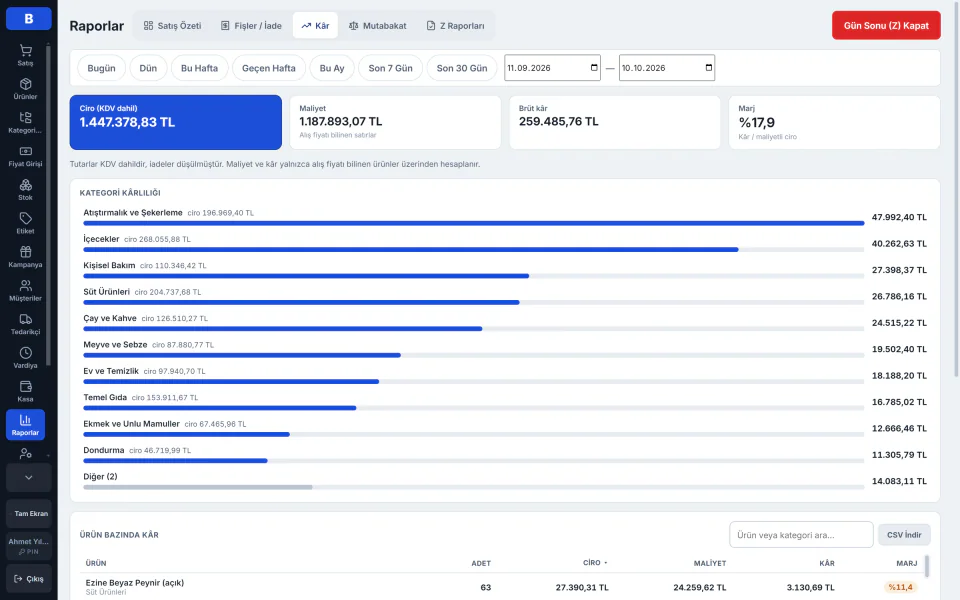Apply the Son 30 Gün preset
Screen dimensions: 960x600
(x=462, y=68)
